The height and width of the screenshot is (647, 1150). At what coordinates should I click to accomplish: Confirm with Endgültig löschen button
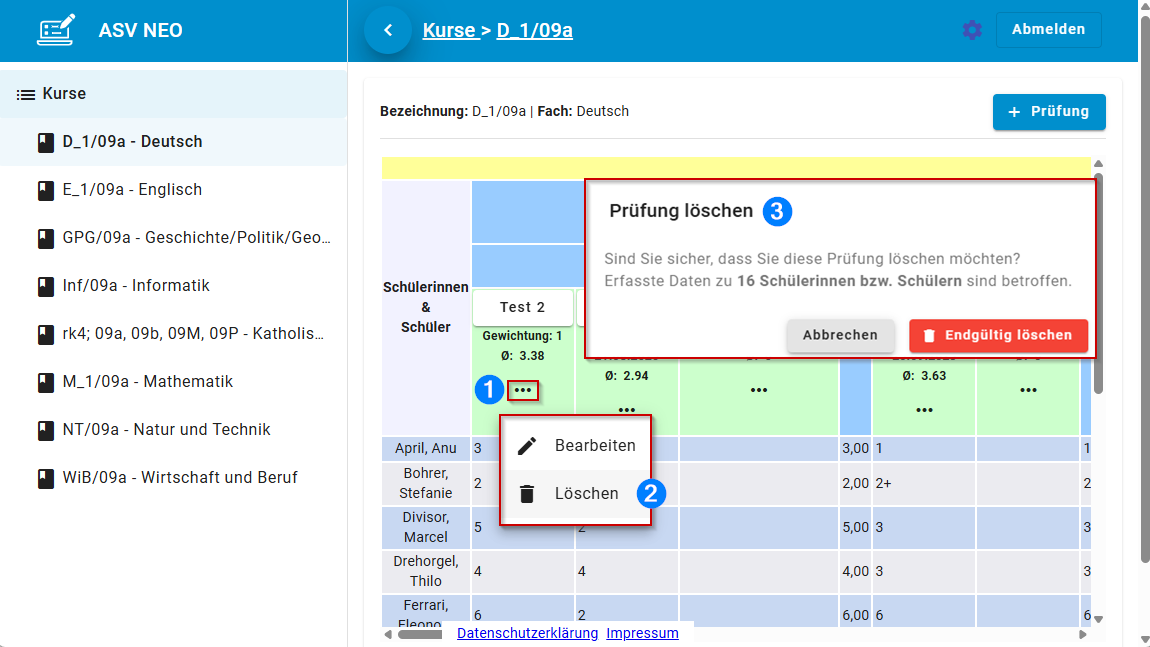coord(998,335)
